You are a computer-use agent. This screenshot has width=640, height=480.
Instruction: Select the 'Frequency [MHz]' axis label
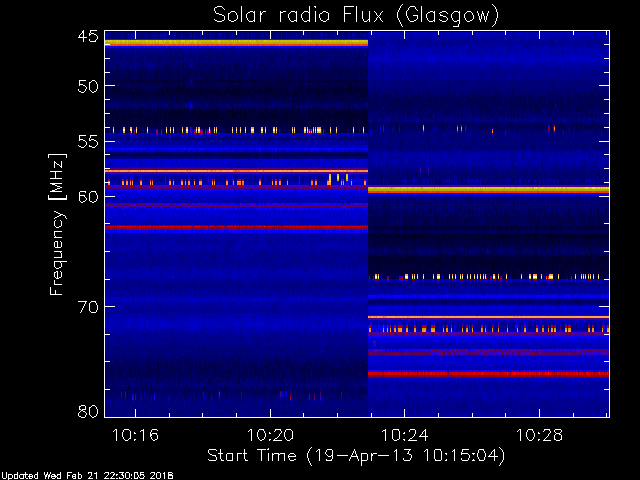(x=57, y=224)
